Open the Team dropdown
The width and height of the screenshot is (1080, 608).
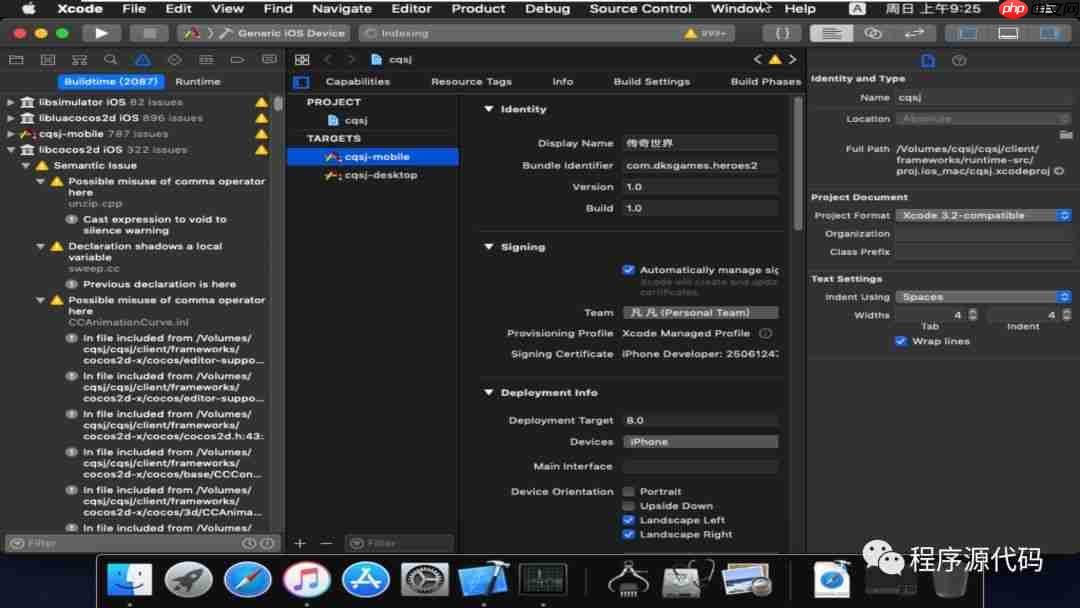pos(700,313)
